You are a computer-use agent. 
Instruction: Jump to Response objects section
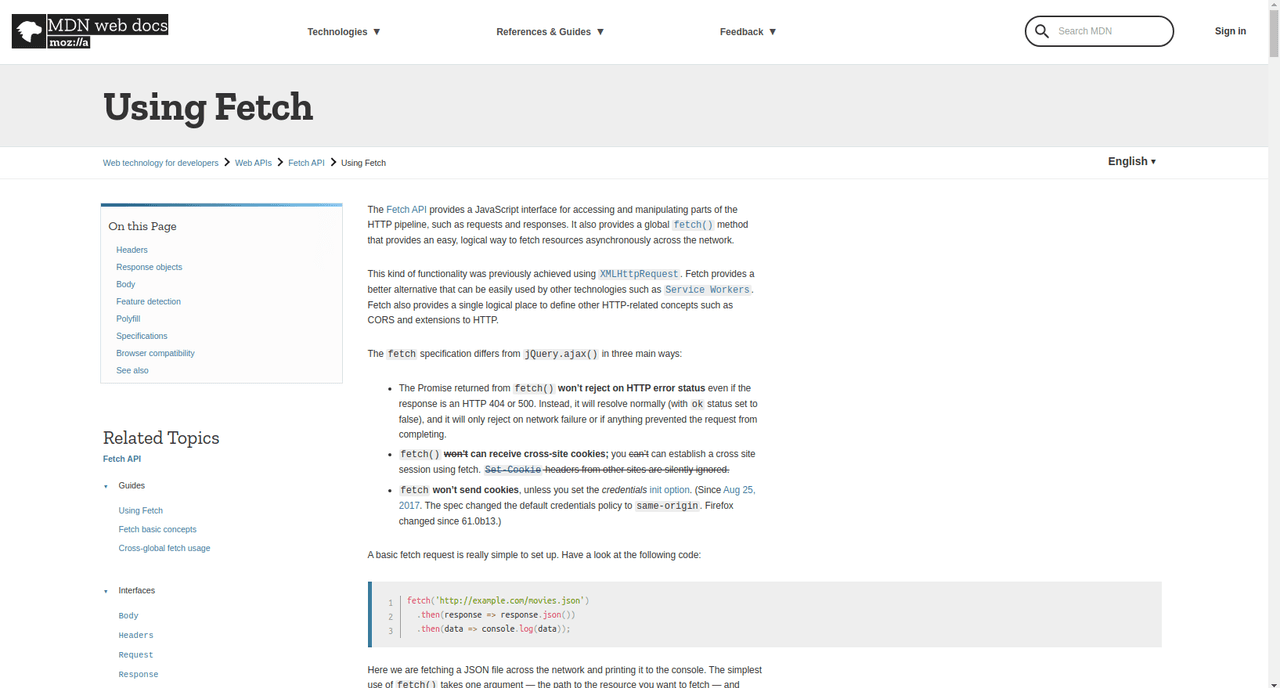(x=149, y=267)
